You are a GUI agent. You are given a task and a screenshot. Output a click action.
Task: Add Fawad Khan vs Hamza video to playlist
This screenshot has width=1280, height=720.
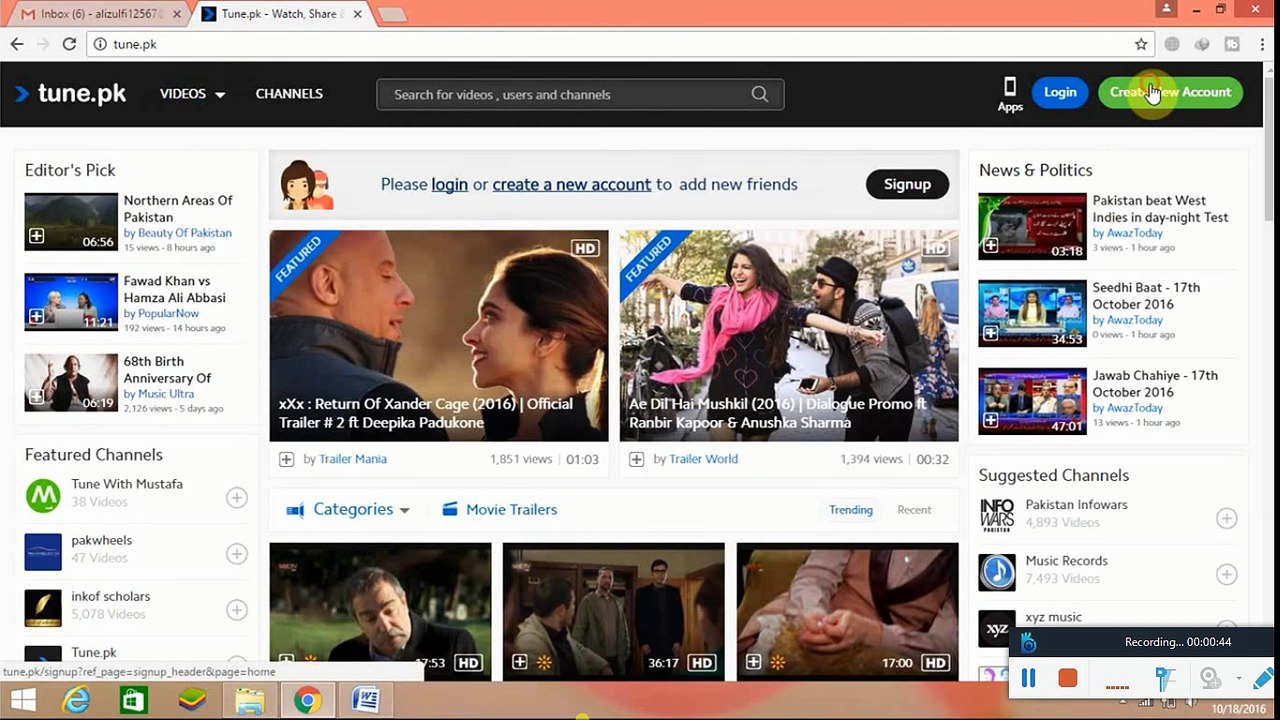36,316
